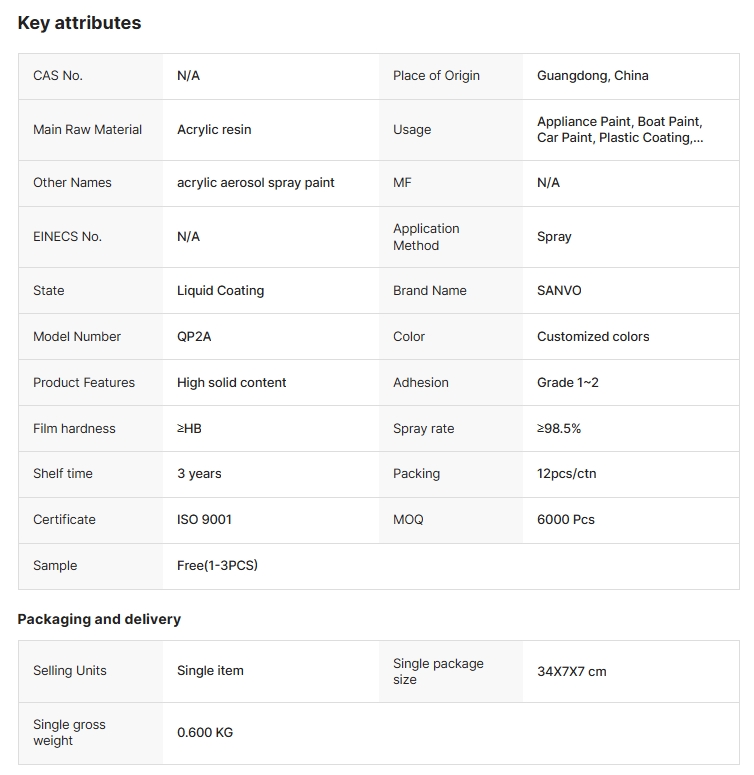754x775 pixels.
Task: Click the Key attributes heading
Action: click(x=79, y=23)
